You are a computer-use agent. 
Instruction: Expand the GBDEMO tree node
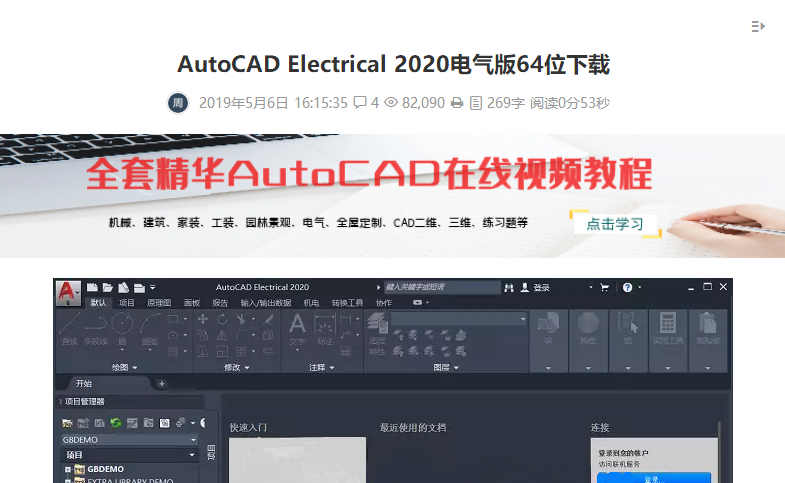click(x=68, y=469)
